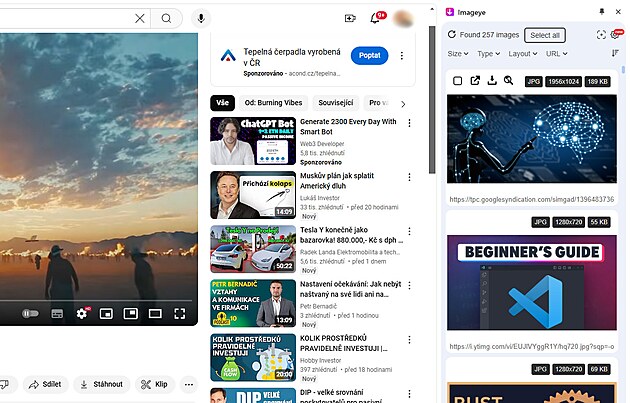The width and height of the screenshot is (630, 403).
Task: Toggle the autoplay switch in player
Action: pos(30,314)
